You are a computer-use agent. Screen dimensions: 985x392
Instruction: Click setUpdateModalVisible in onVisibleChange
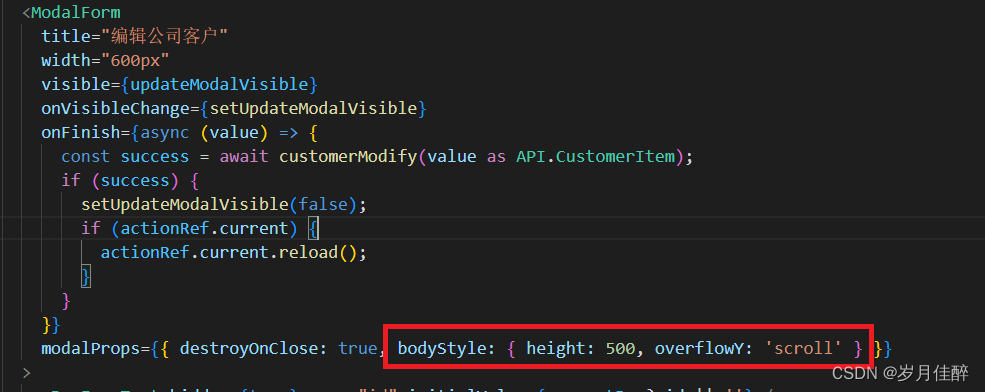(313, 108)
